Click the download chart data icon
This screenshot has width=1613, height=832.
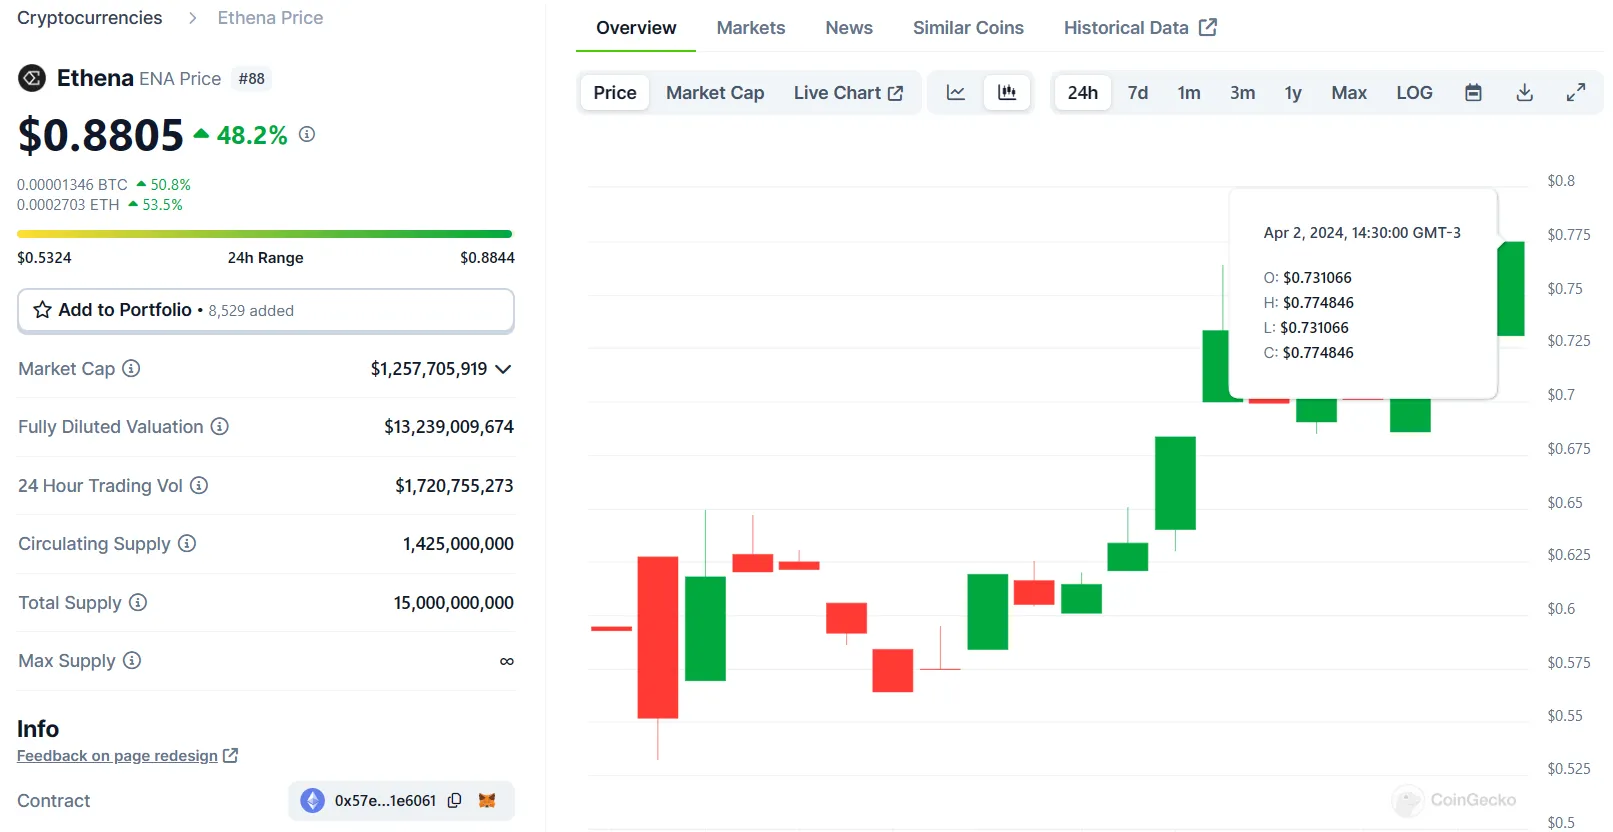1524,93
